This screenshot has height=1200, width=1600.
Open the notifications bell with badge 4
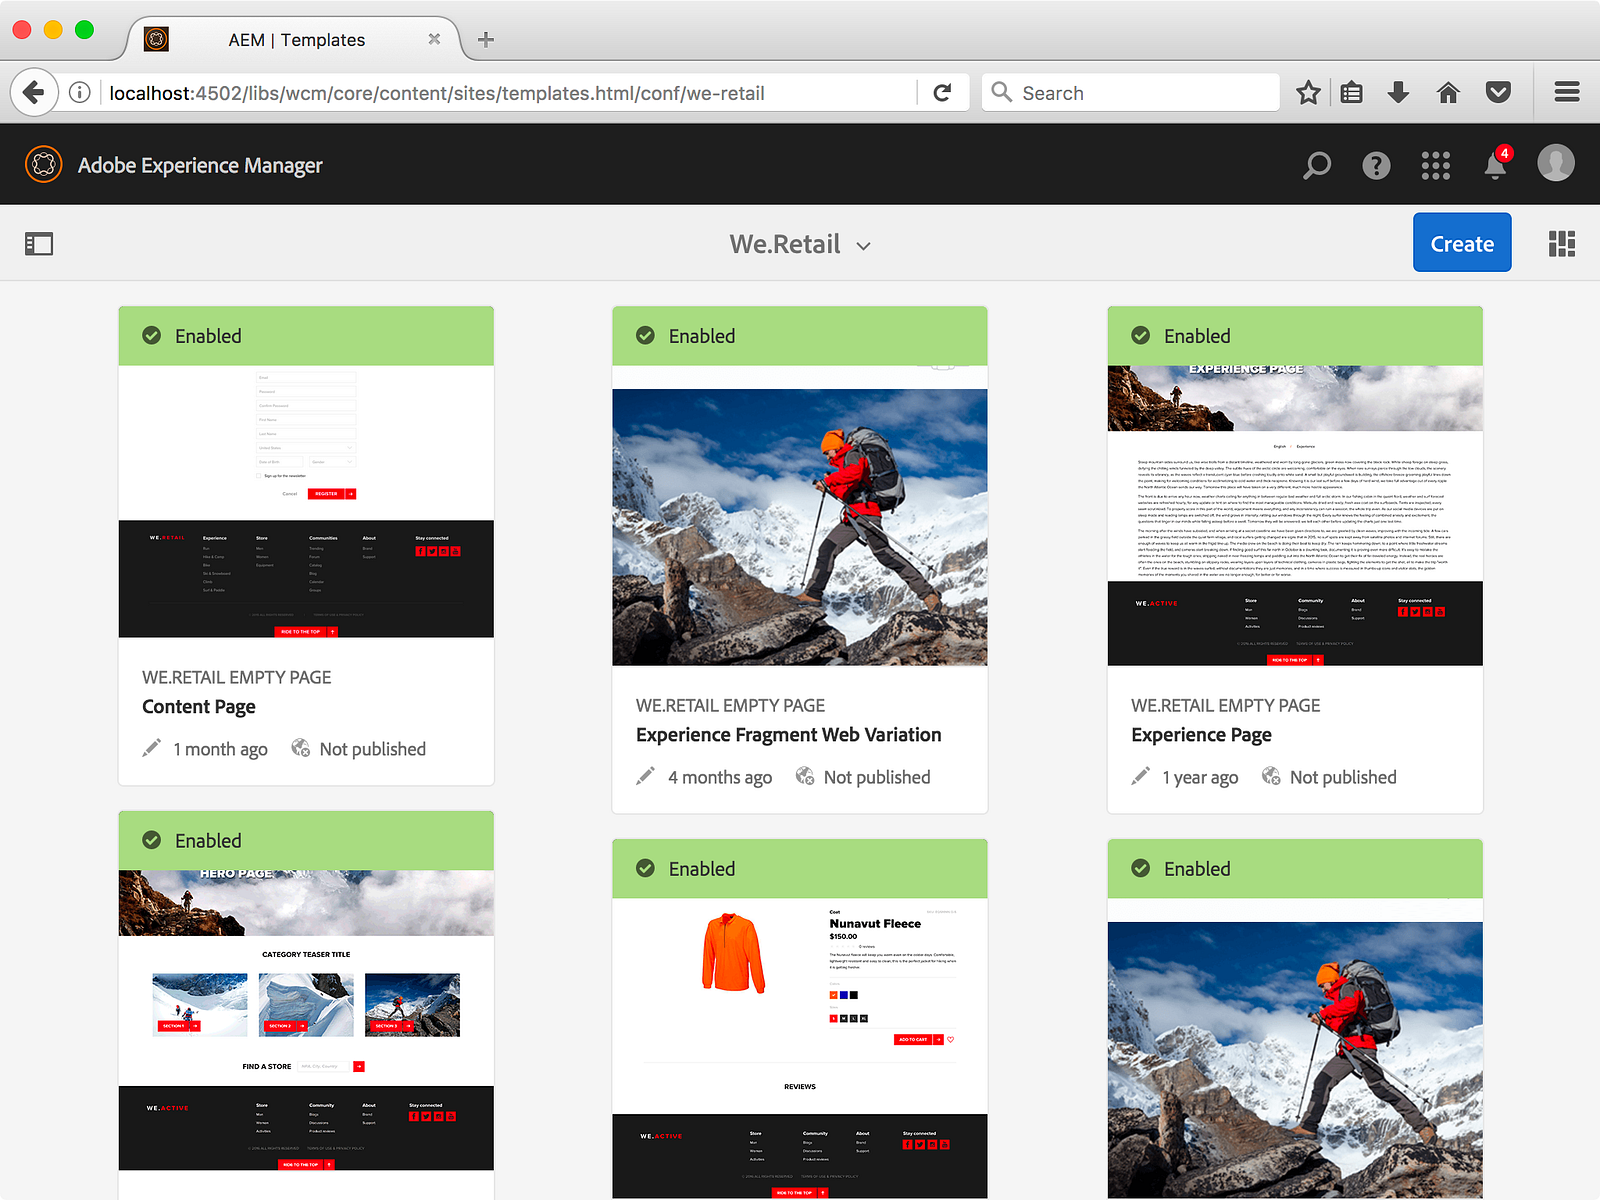(x=1497, y=163)
